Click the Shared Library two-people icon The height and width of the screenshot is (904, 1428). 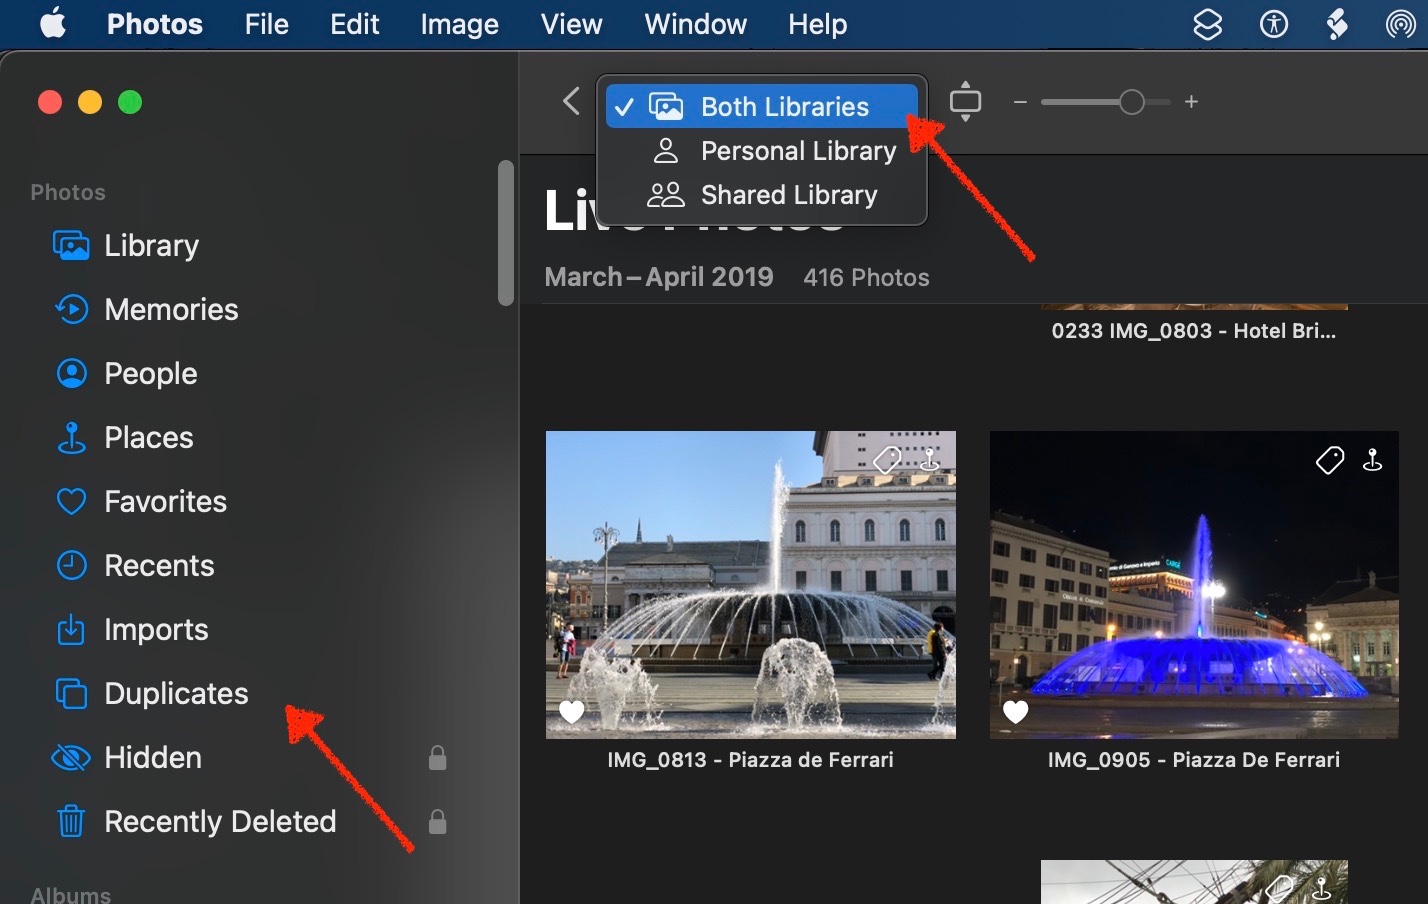[666, 195]
